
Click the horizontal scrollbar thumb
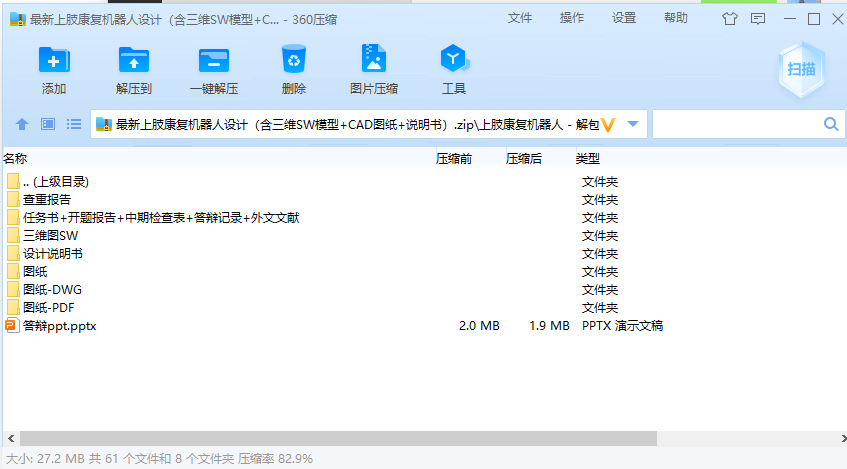338,438
